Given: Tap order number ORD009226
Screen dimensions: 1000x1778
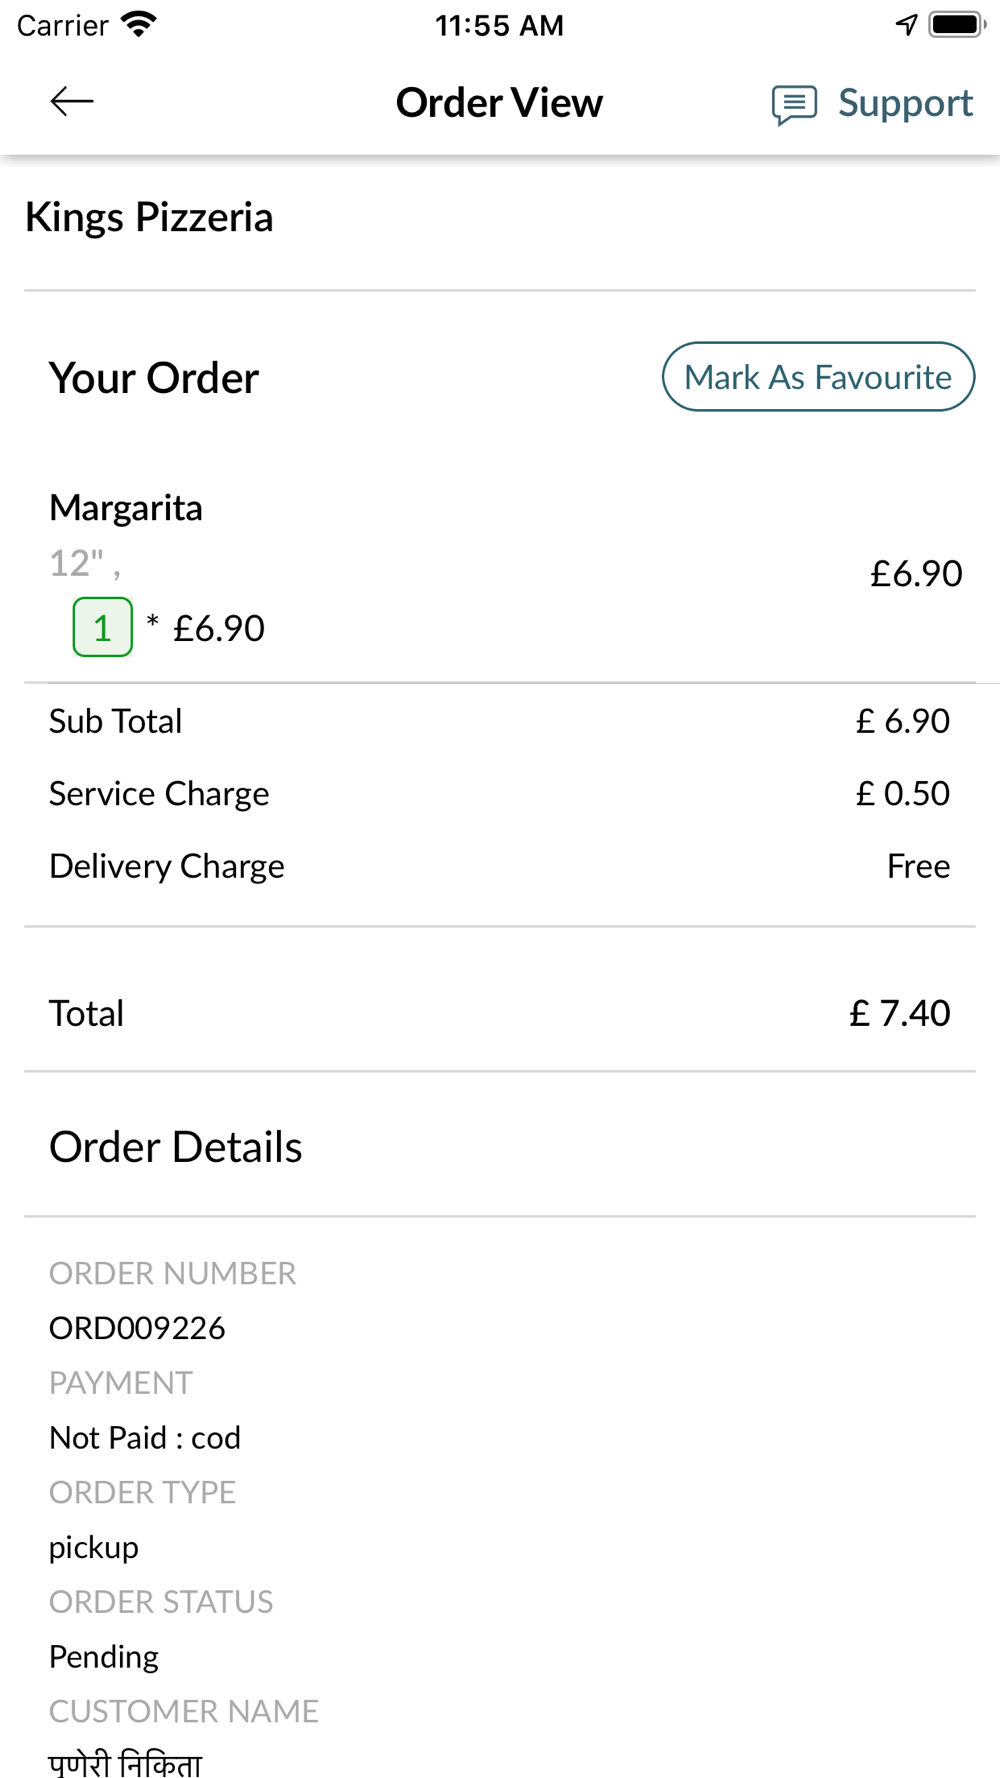Looking at the screenshot, I should [x=137, y=1328].
